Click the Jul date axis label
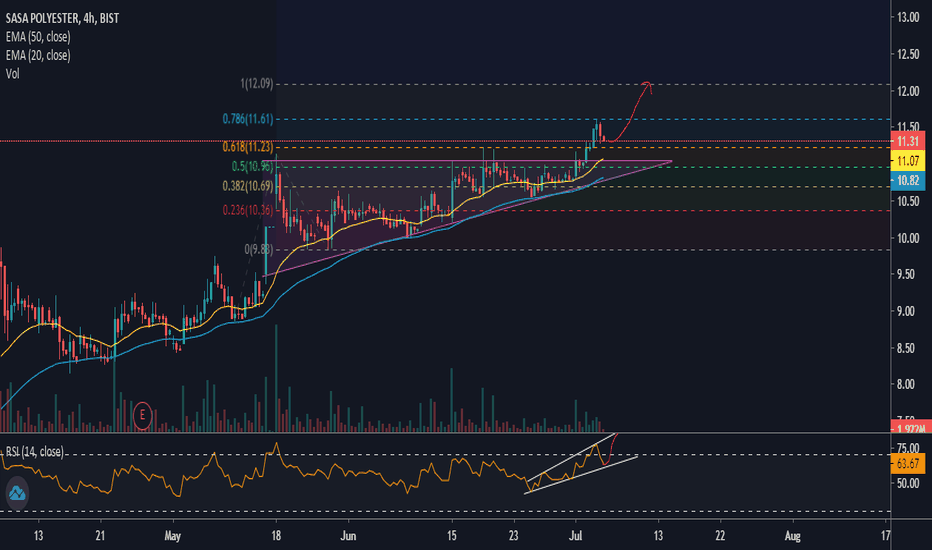The height and width of the screenshot is (550, 932). click(x=575, y=536)
